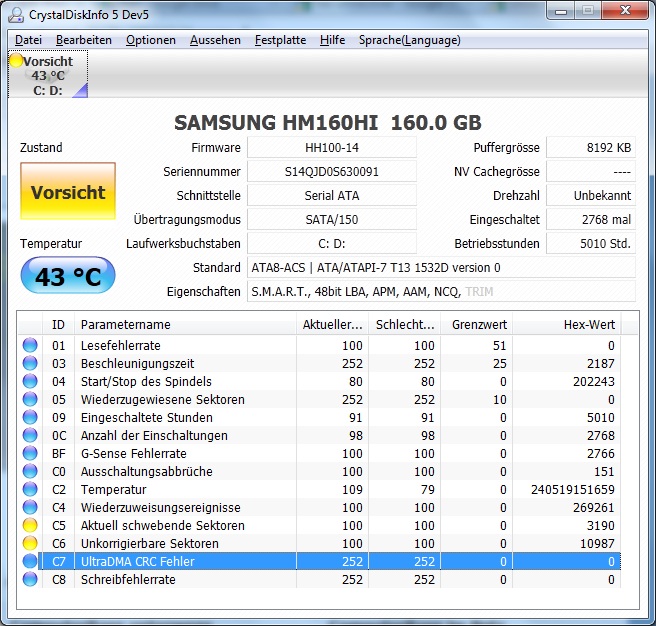This screenshot has width=656, height=626.
Task: Select the Wiederzugewiesene Sektoren row name
Action: coord(162,400)
